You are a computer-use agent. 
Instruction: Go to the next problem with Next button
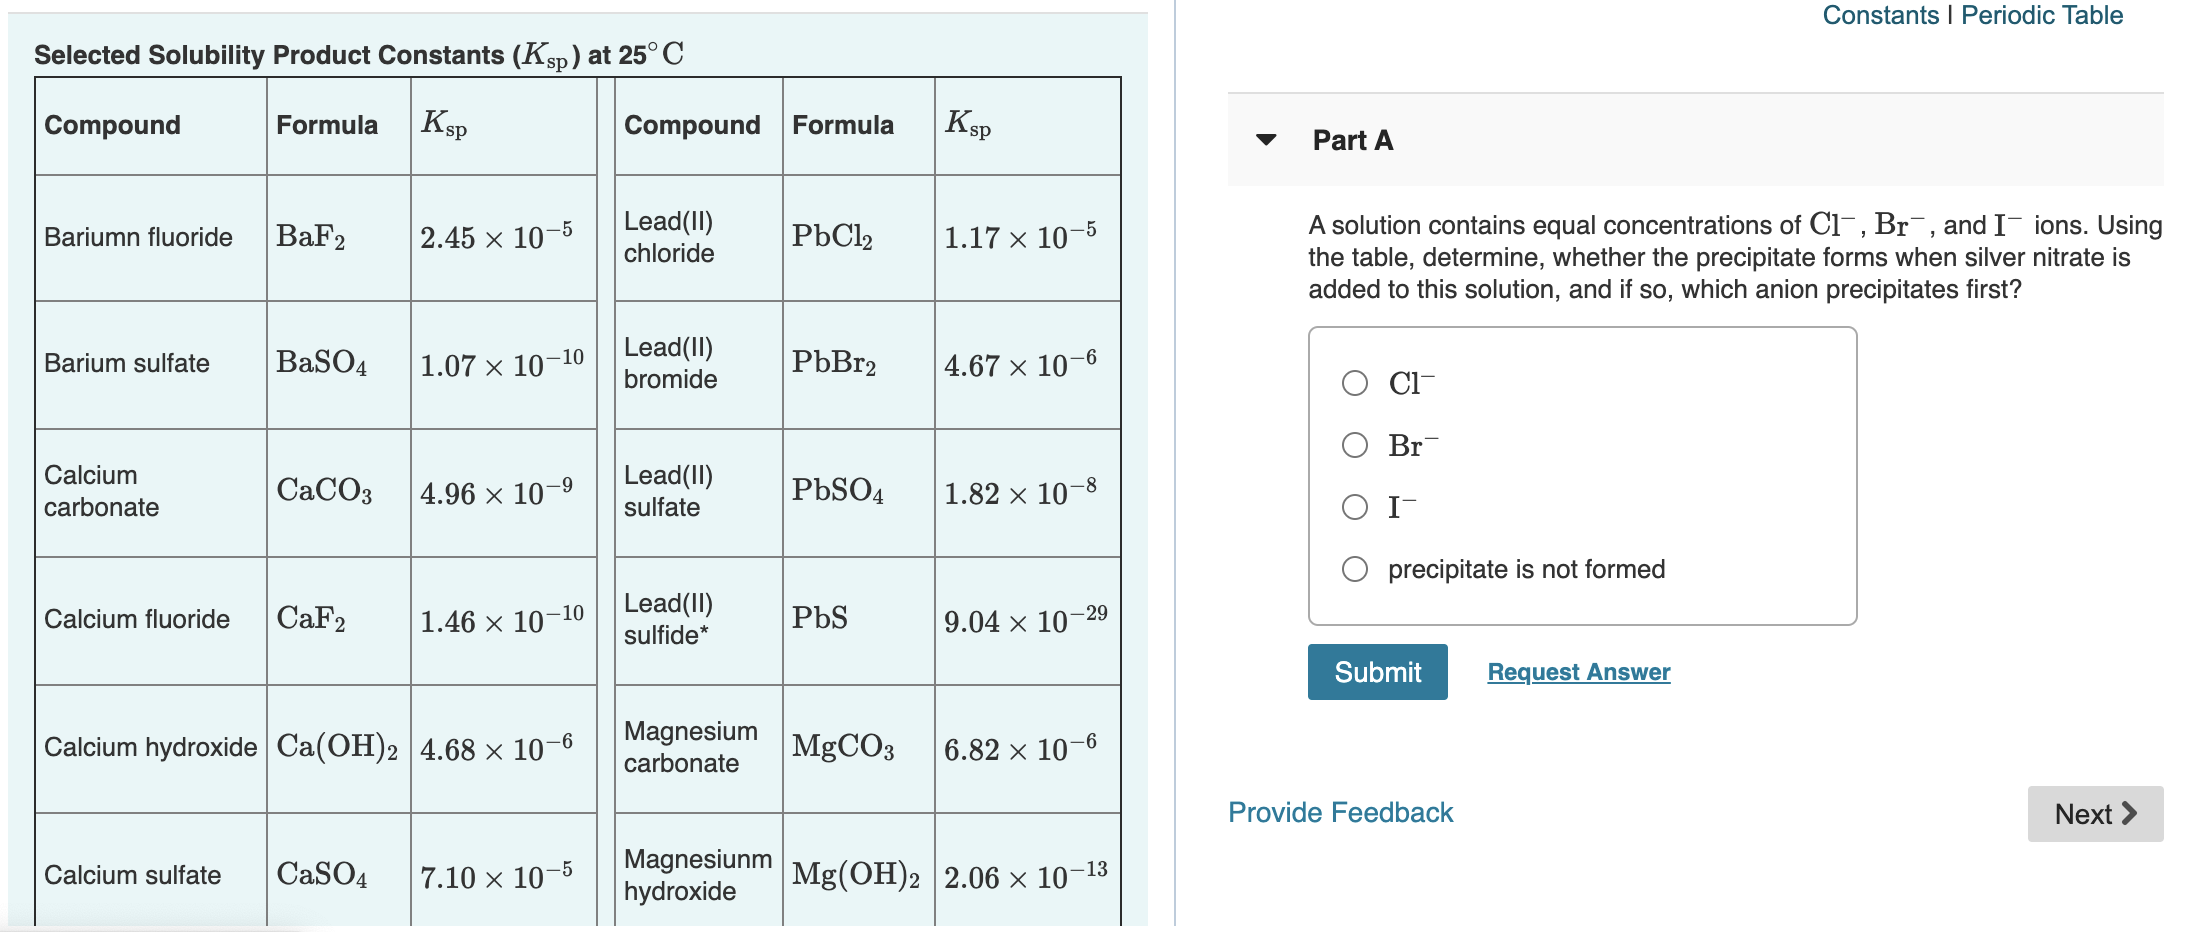click(x=2095, y=813)
